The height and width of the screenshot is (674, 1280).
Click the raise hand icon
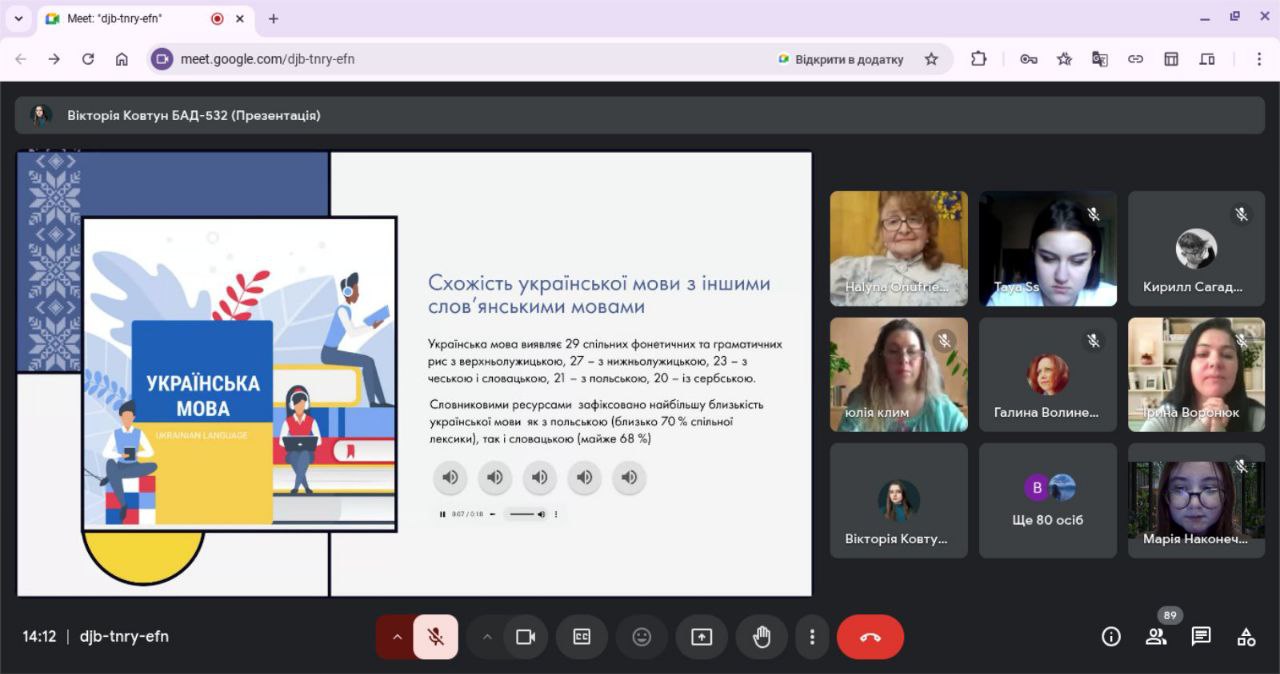click(x=761, y=637)
